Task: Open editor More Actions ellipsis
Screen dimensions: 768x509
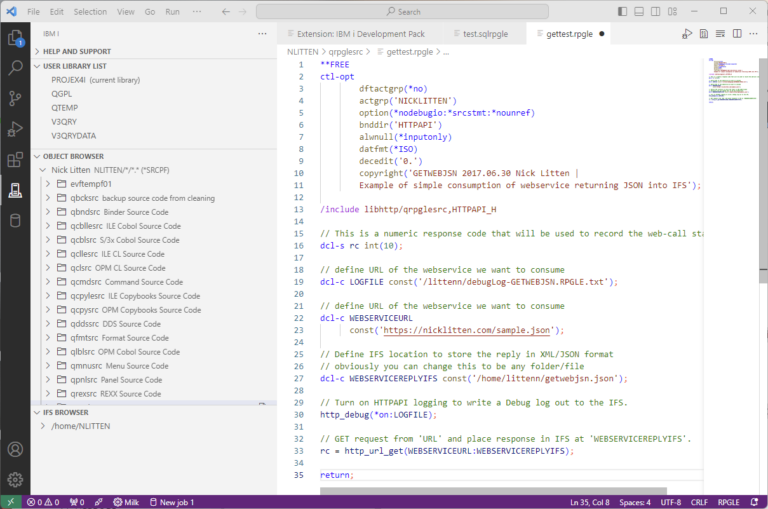Action: click(754, 34)
